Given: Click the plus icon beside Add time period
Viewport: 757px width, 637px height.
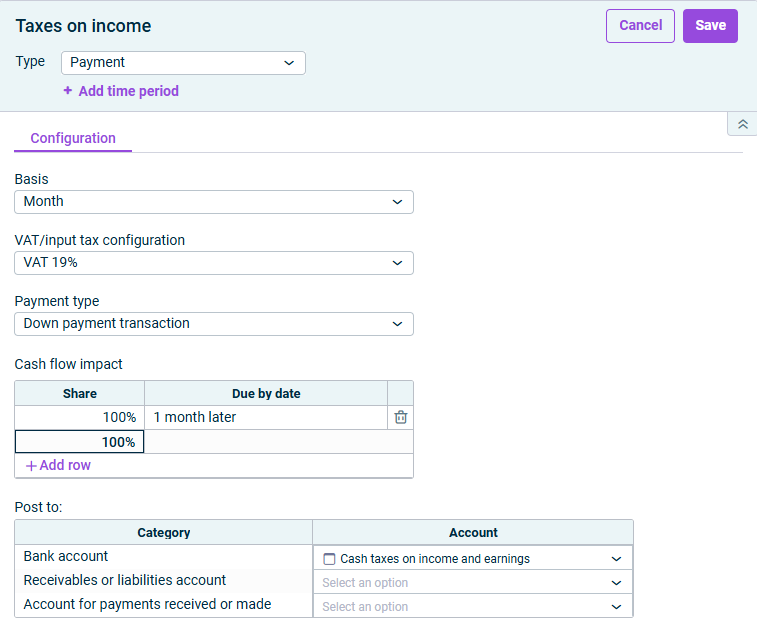Looking at the screenshot, I should (x=68, y=90).
